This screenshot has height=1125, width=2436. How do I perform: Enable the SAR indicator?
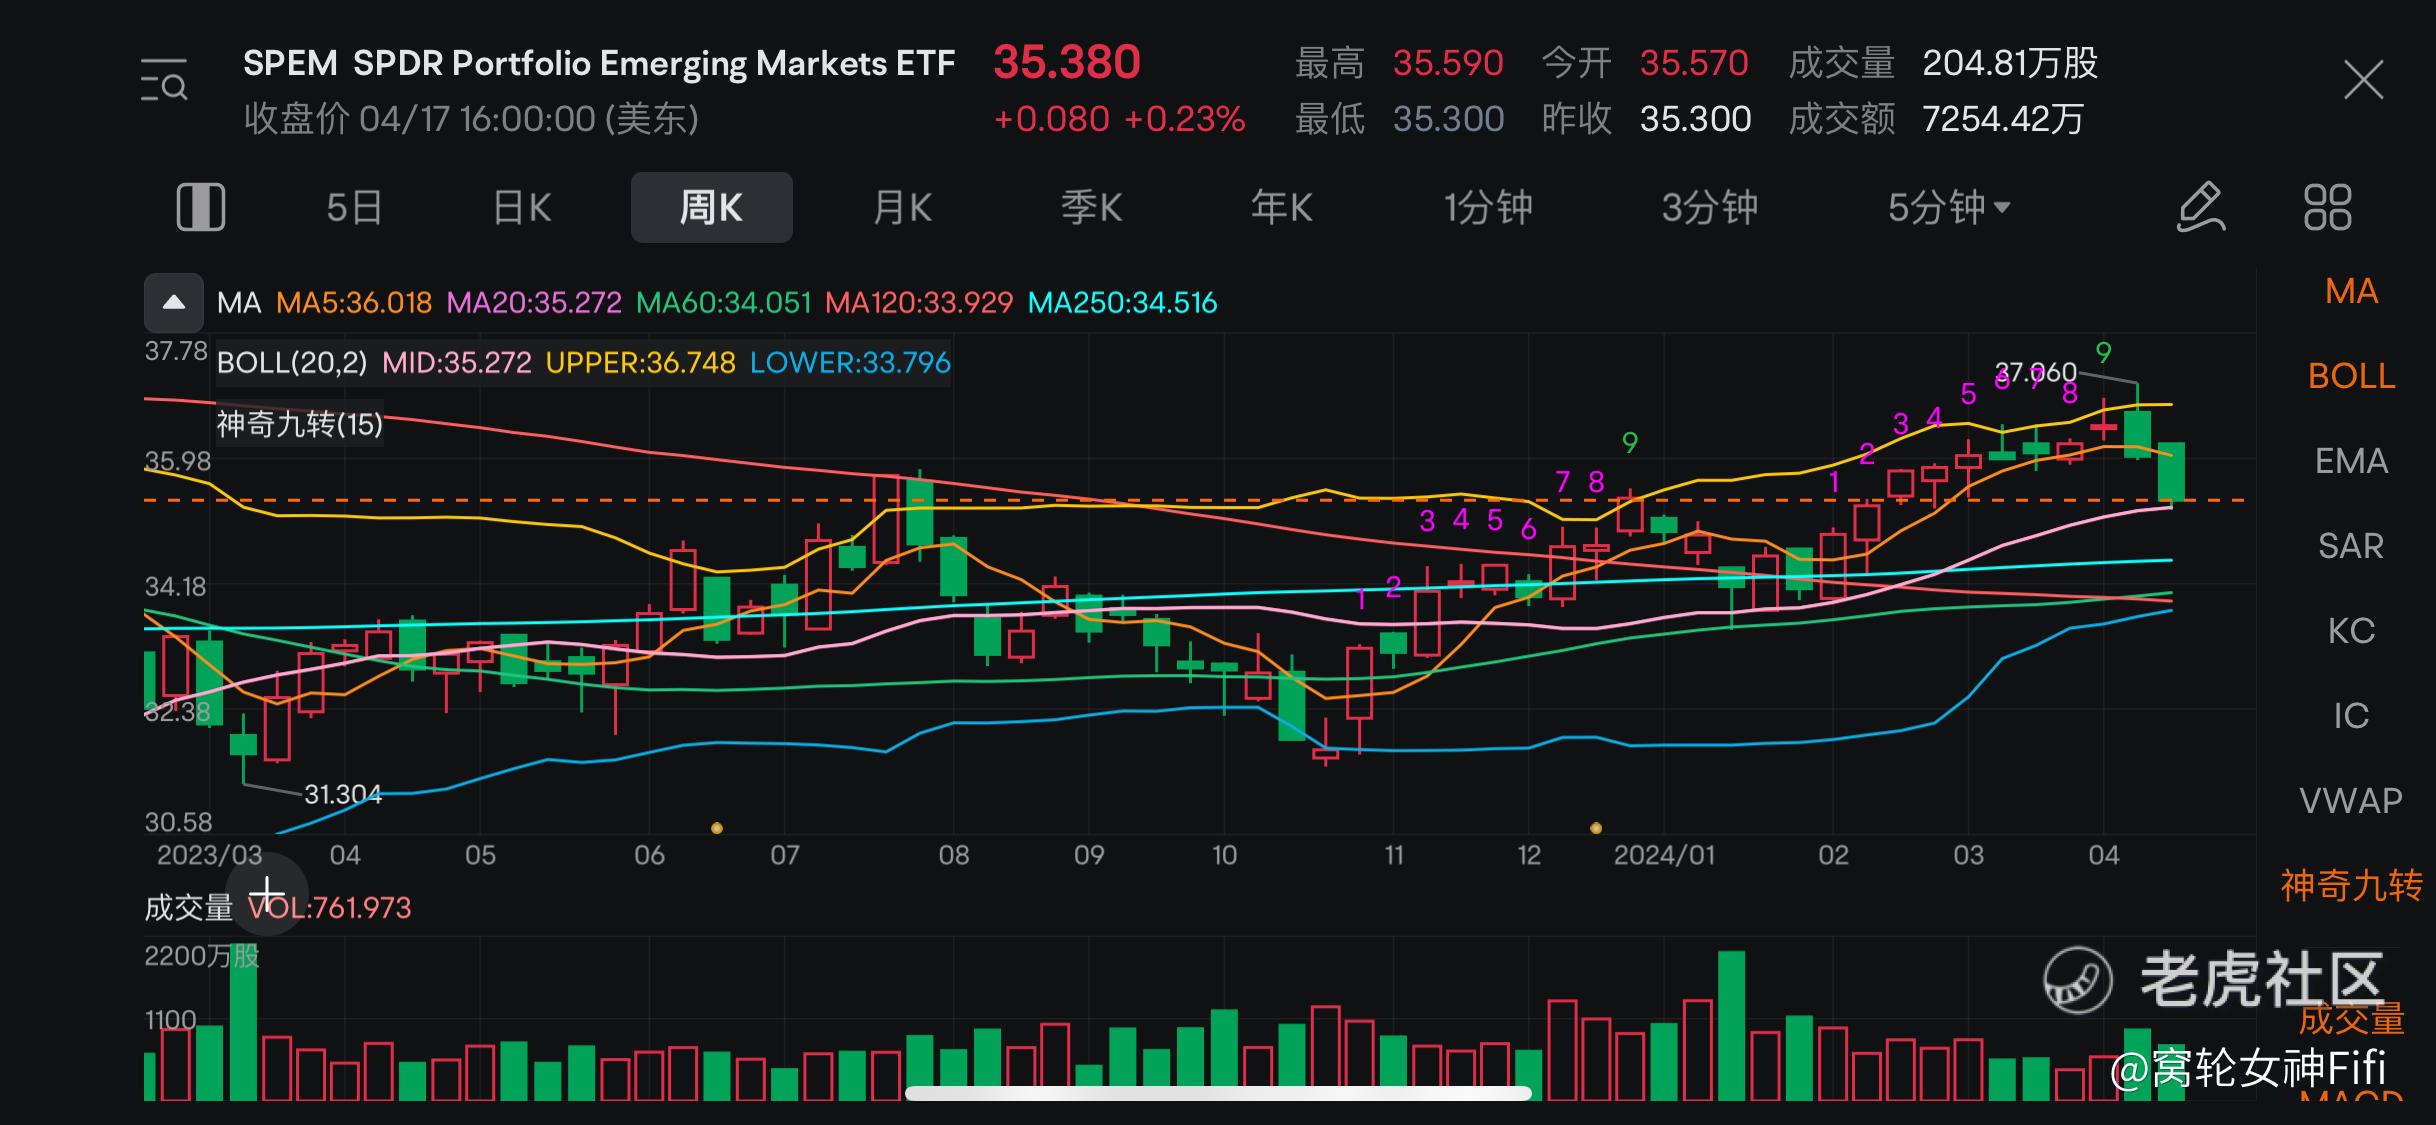pos(2351,546)
